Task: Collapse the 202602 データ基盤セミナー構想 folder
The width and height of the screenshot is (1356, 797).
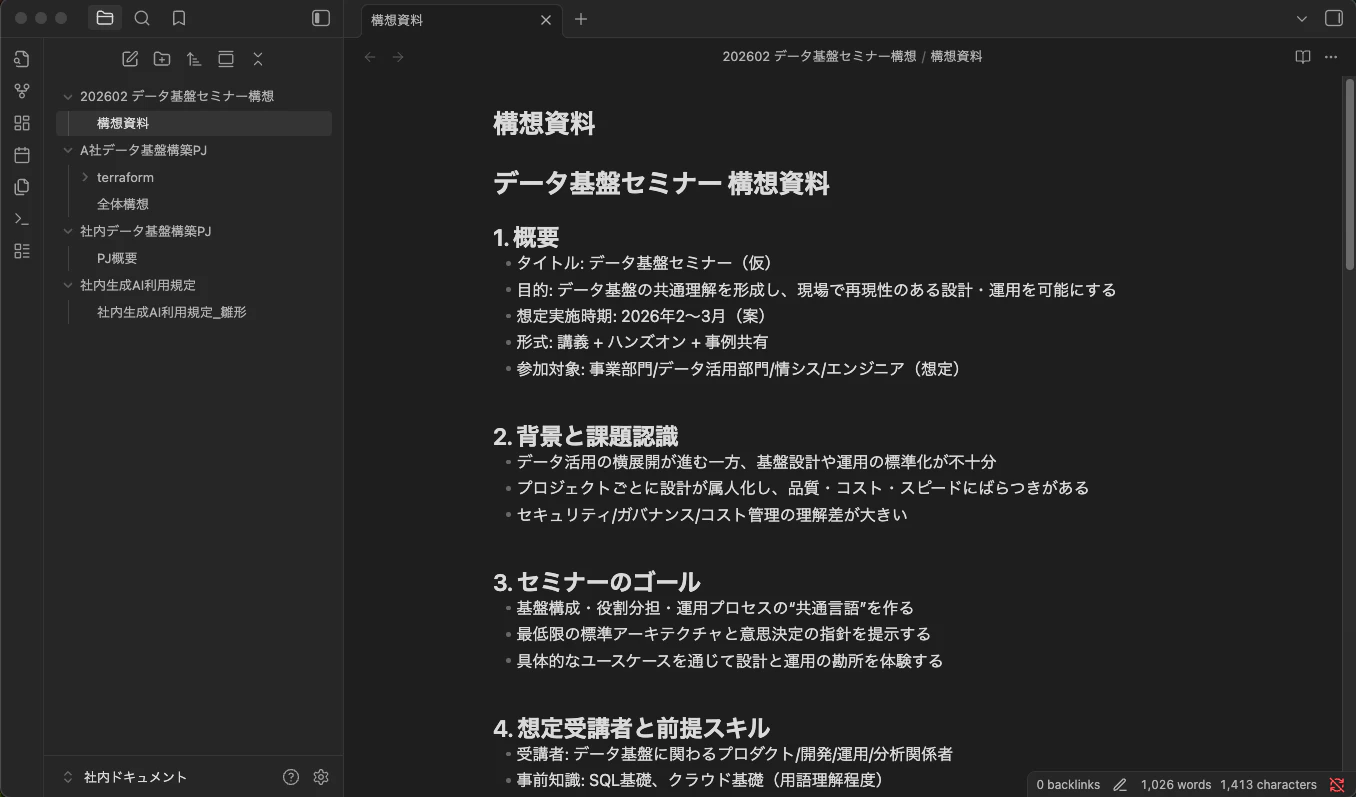Action: coord(68,96)
